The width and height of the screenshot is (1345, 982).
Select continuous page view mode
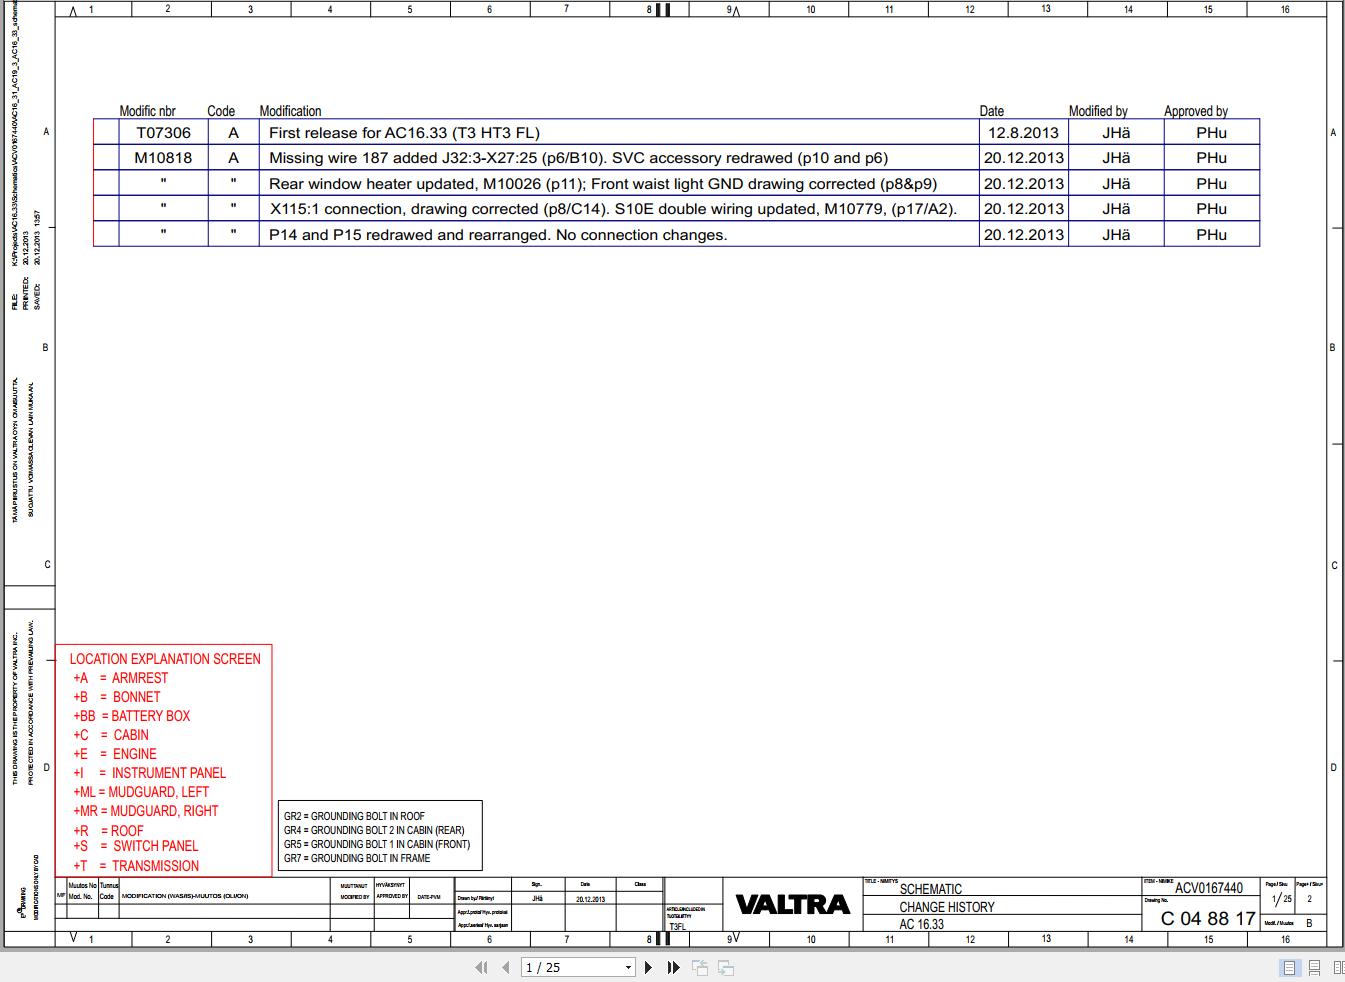1314,967
